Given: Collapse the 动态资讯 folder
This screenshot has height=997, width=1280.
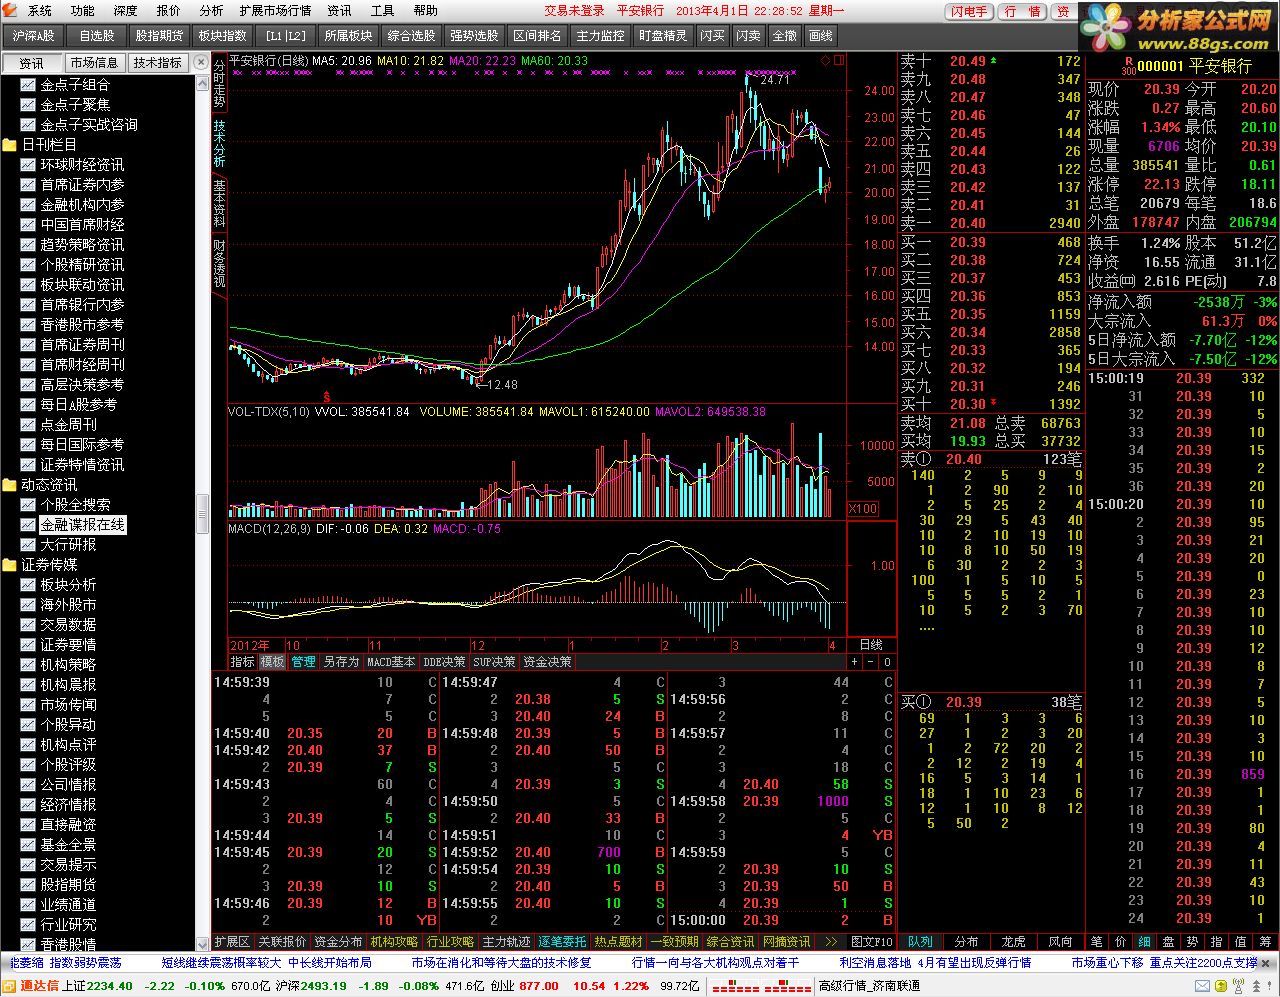Looking at the screenshot, I should pyautogui.click(x=40, y=485).
